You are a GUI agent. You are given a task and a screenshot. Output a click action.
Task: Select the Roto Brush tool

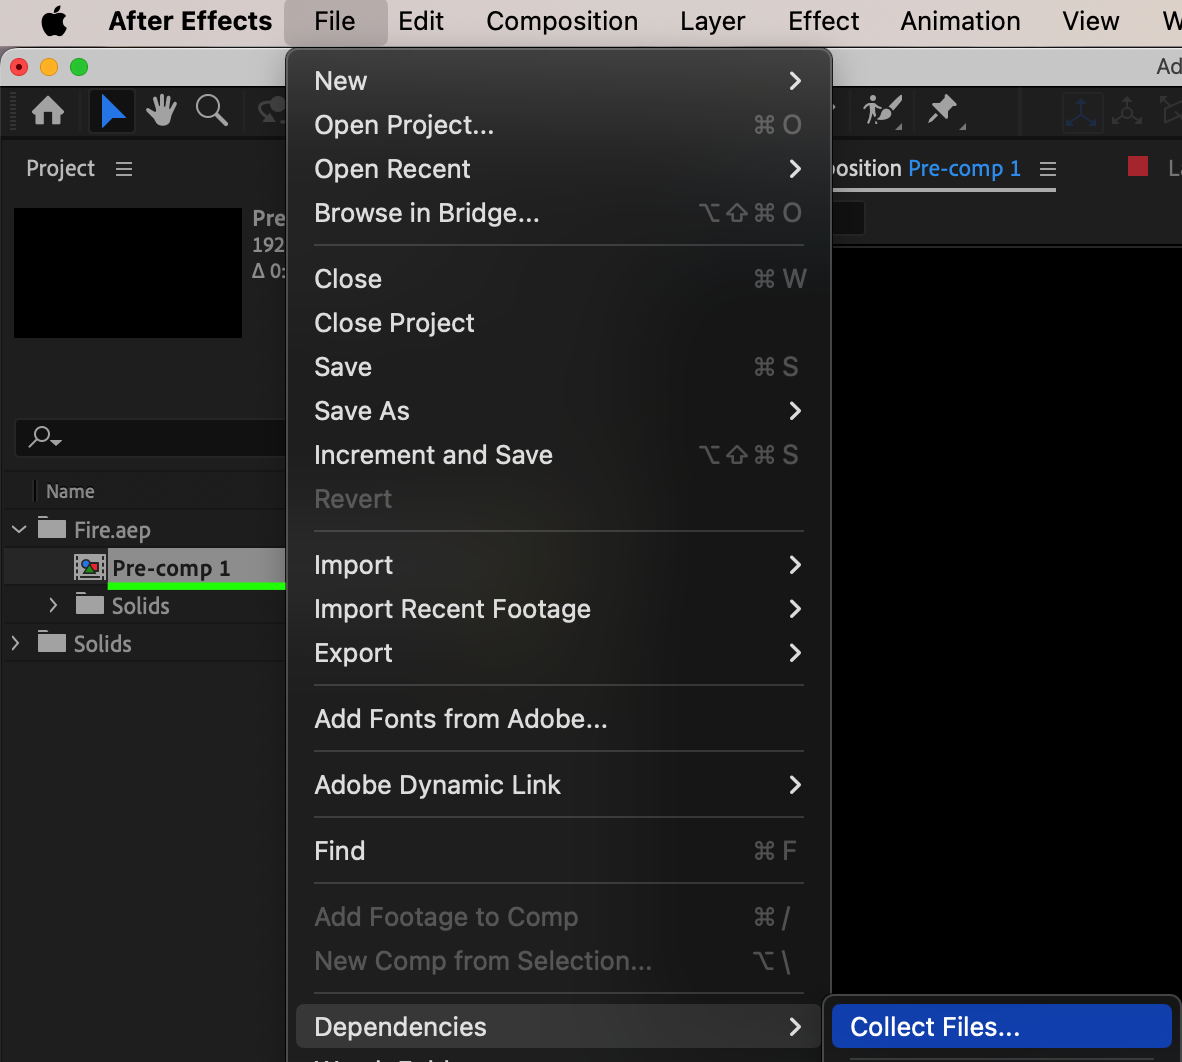pyautogui.click(x=883, y=111)
